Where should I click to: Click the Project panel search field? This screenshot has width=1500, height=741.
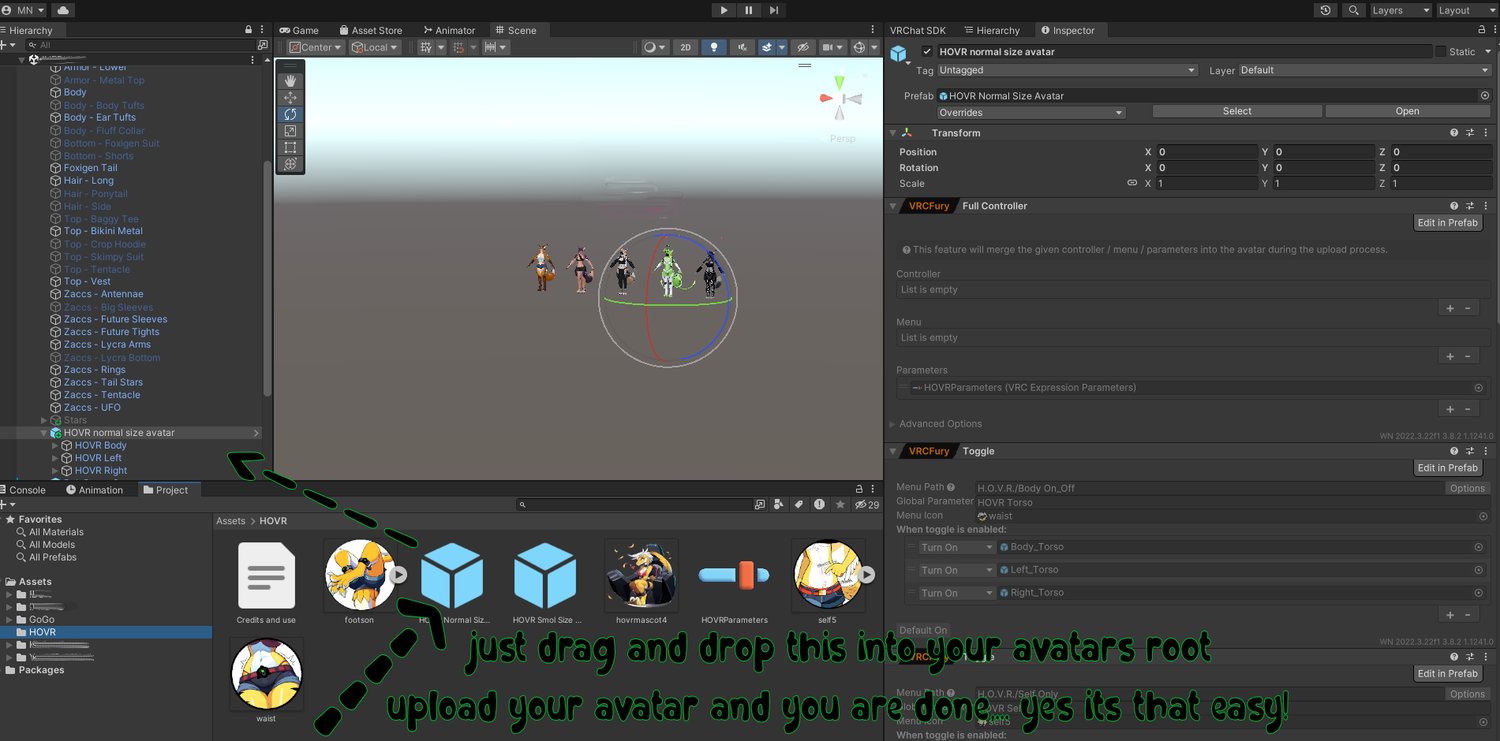click(633, 505)
